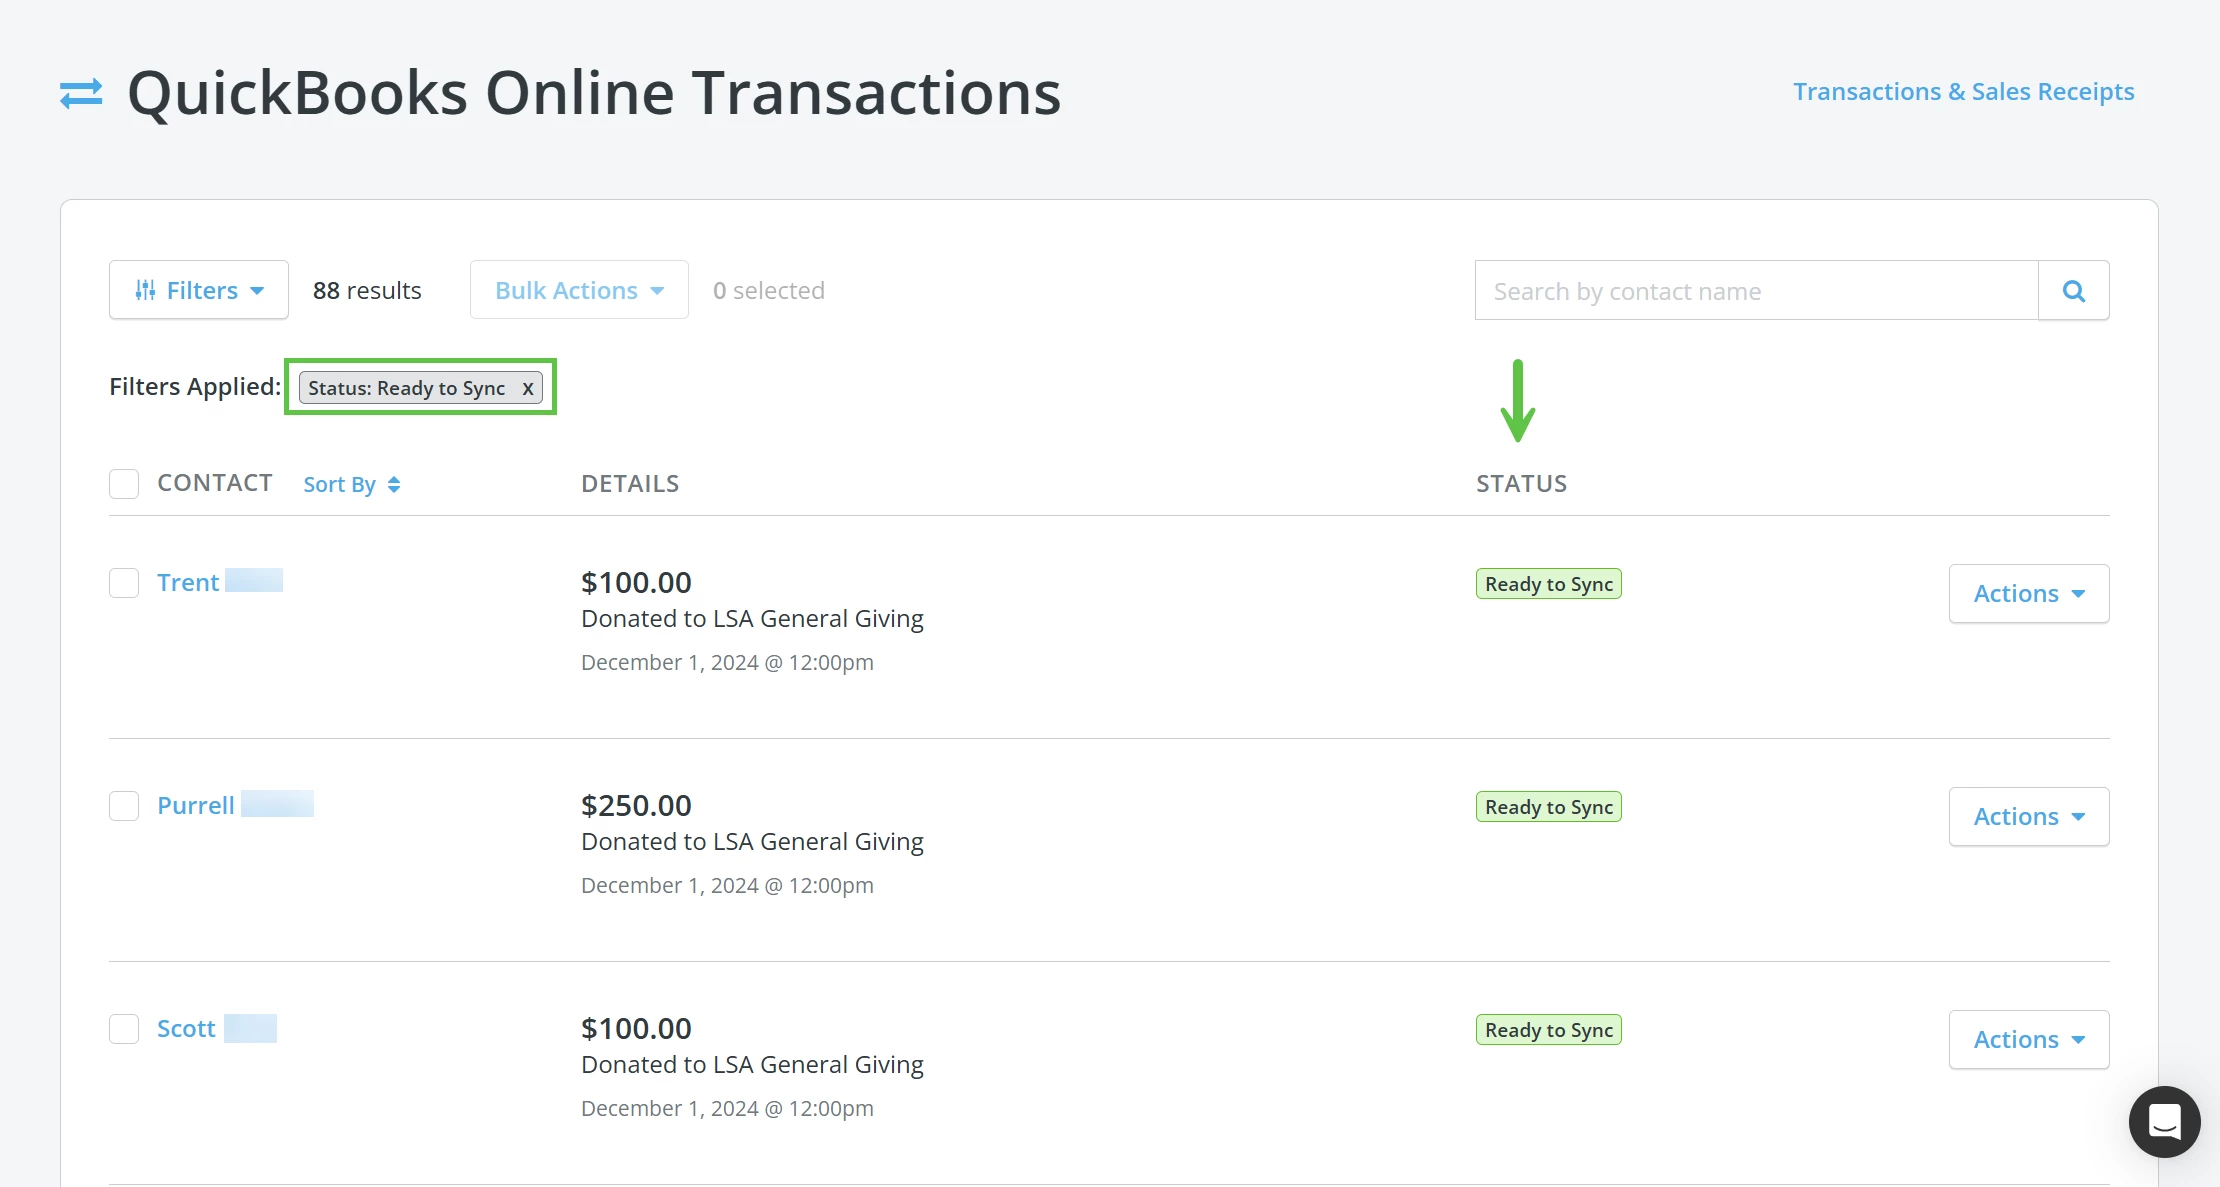Open the Actions dropdown on Scott's row

[x=2028, y=1039]
